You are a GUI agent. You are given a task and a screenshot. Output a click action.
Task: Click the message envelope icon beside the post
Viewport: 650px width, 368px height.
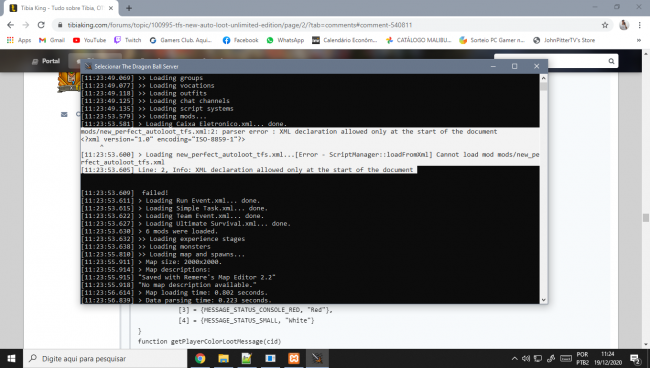(x=64, y=114)
